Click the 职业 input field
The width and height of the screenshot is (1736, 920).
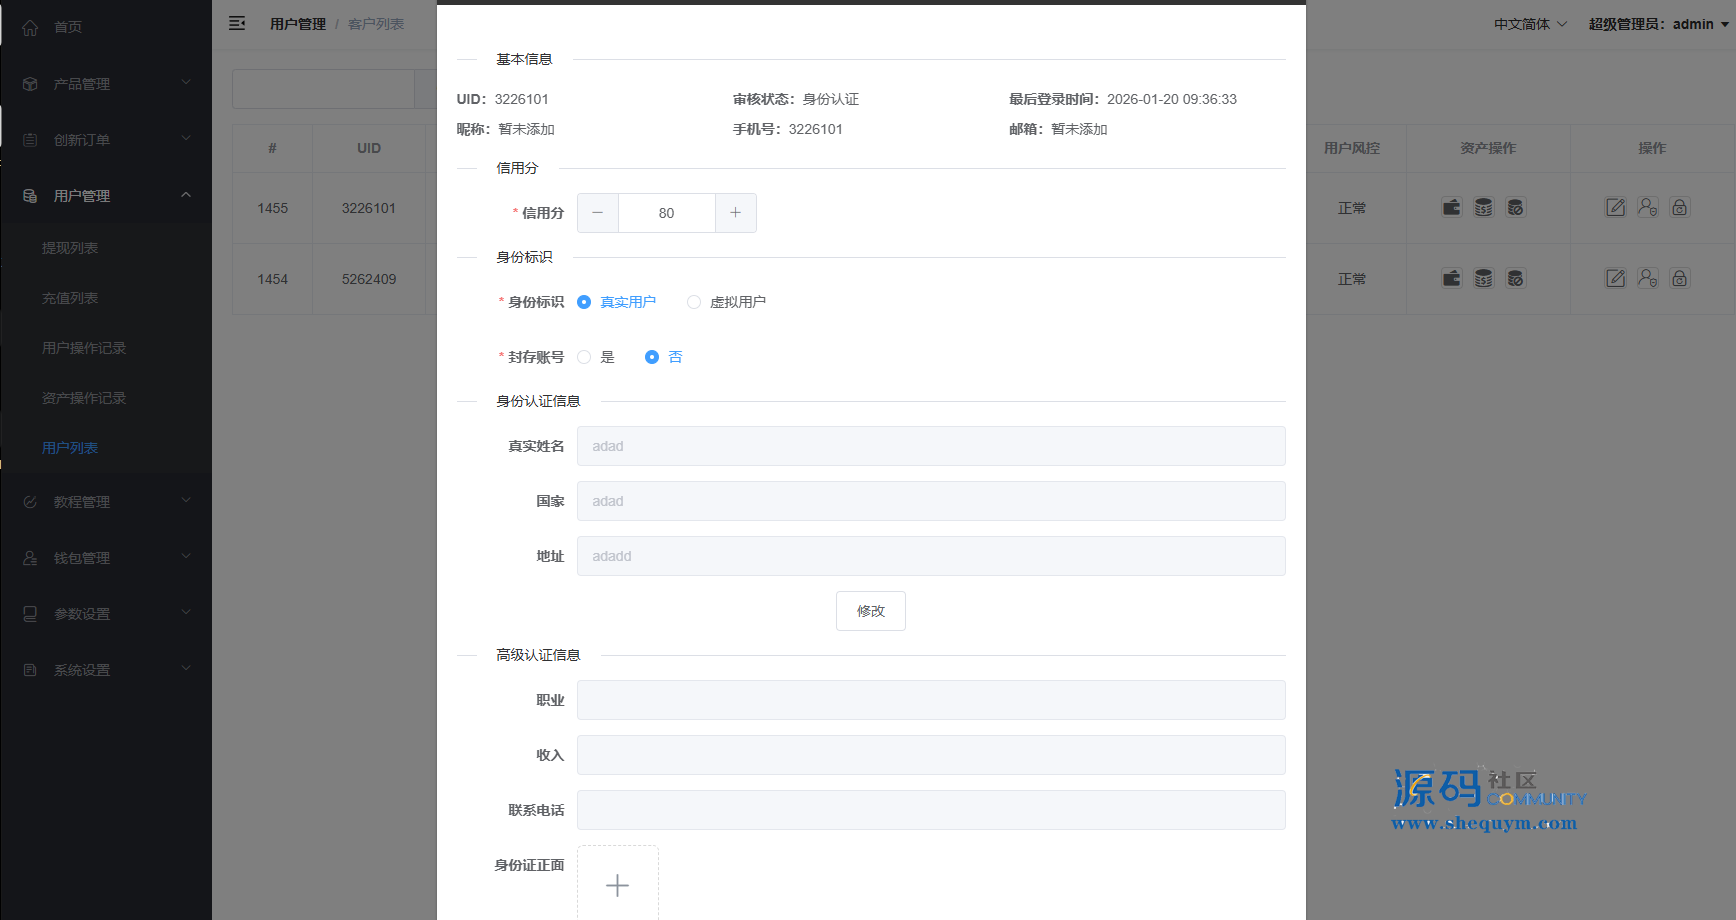click(930, 700)
